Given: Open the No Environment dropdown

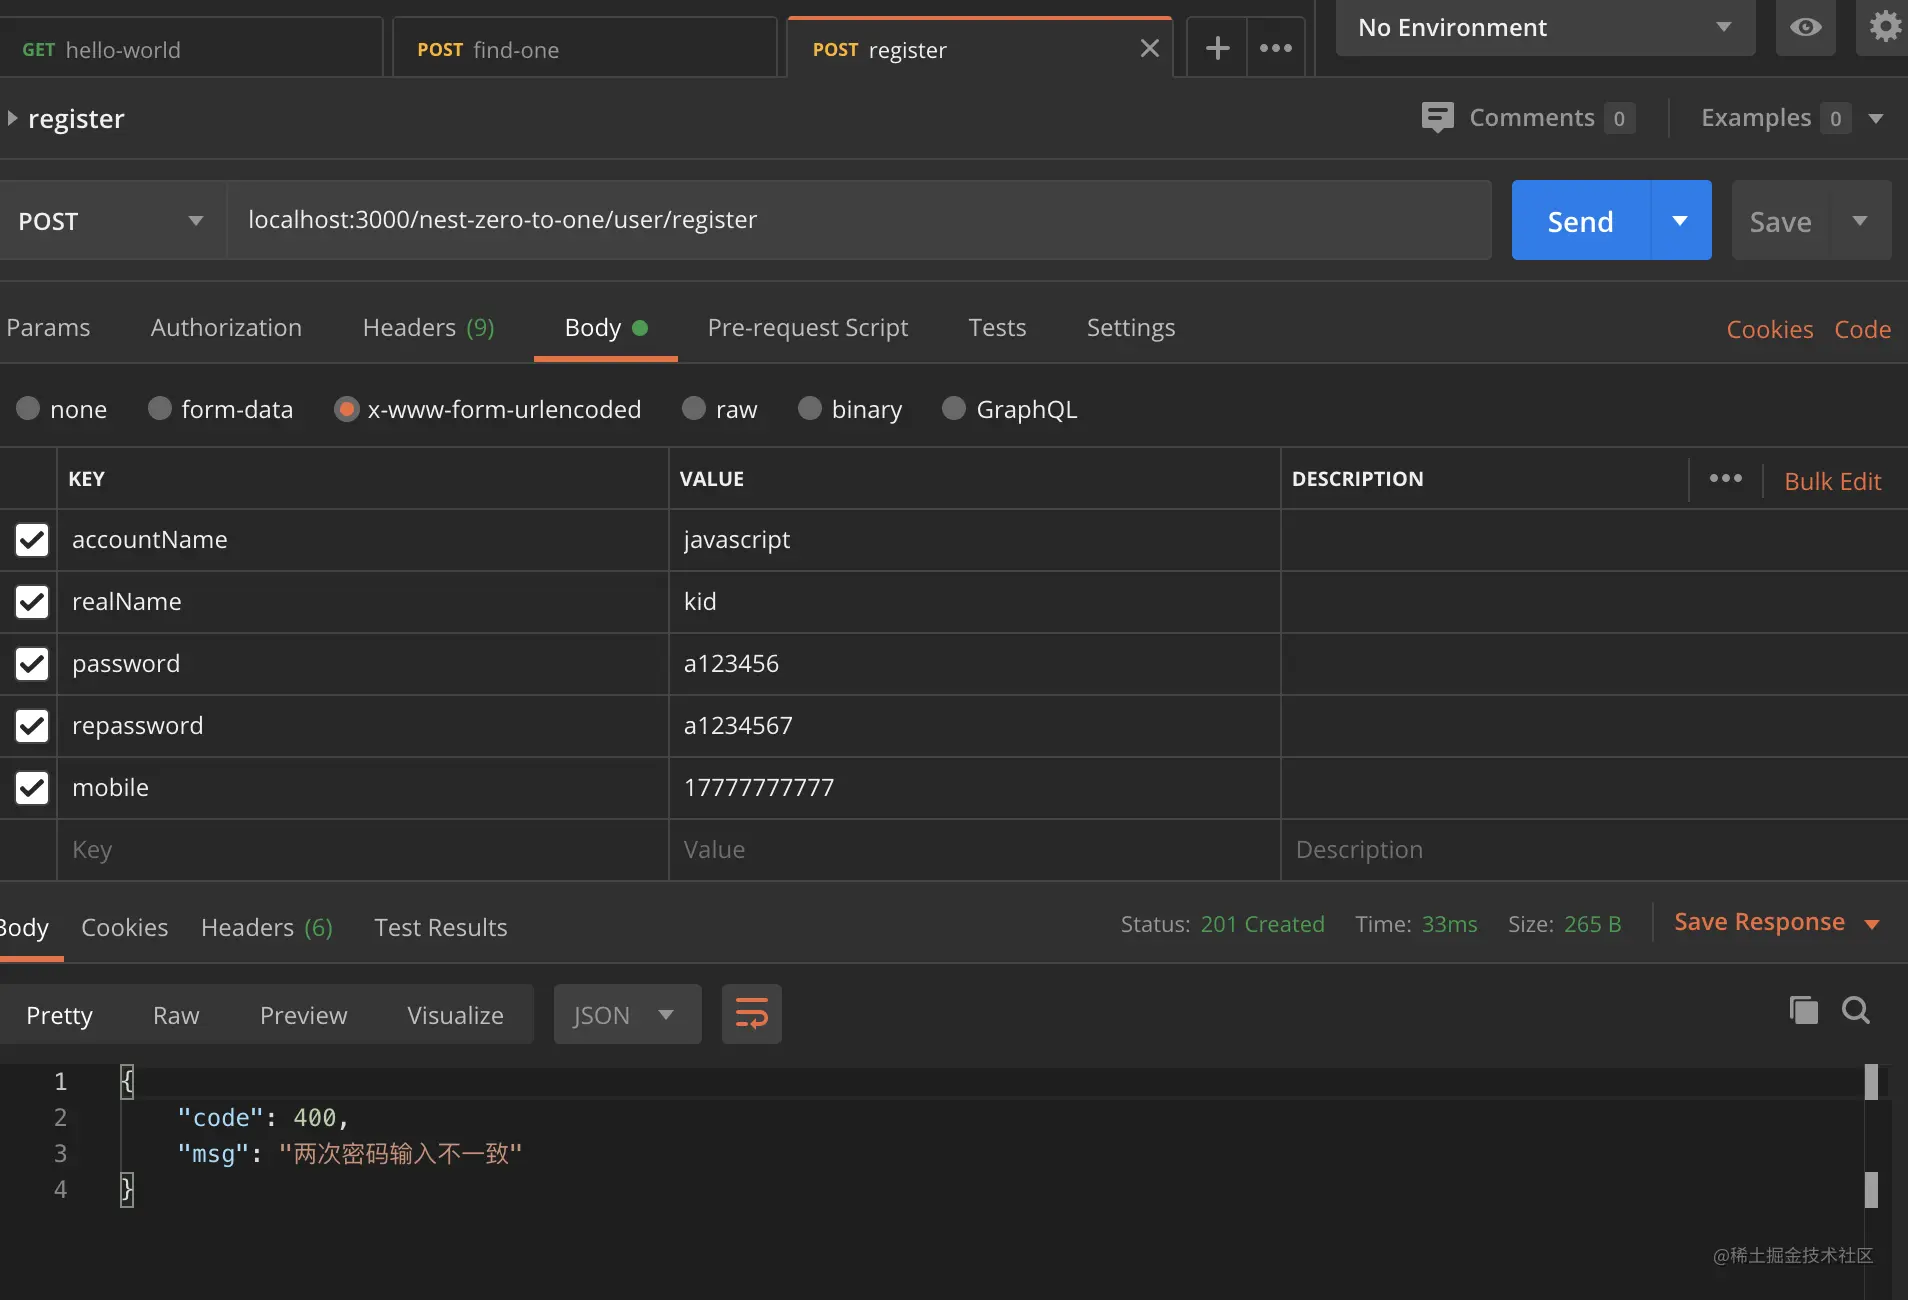Looking at the screenshot, I should point(1545,27).
